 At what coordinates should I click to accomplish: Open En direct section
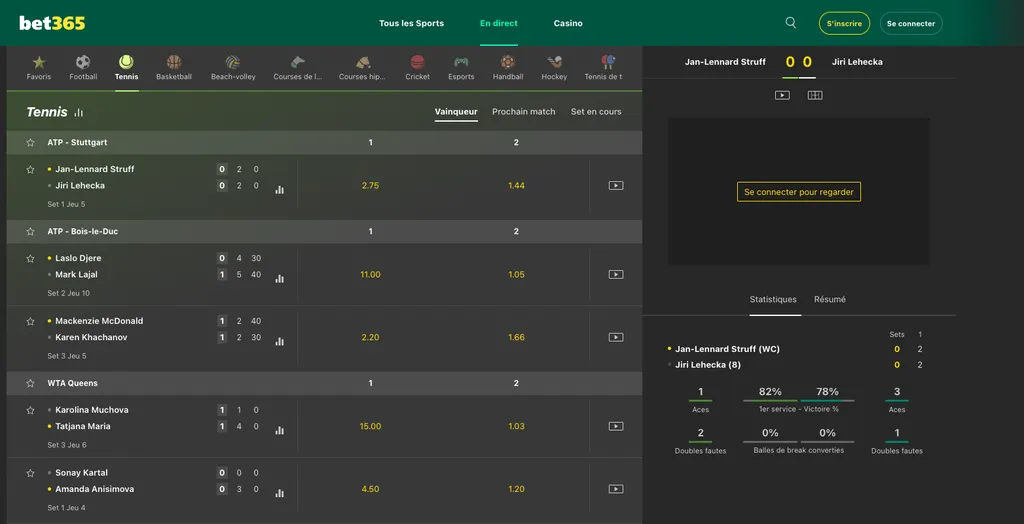coord(499,23)
